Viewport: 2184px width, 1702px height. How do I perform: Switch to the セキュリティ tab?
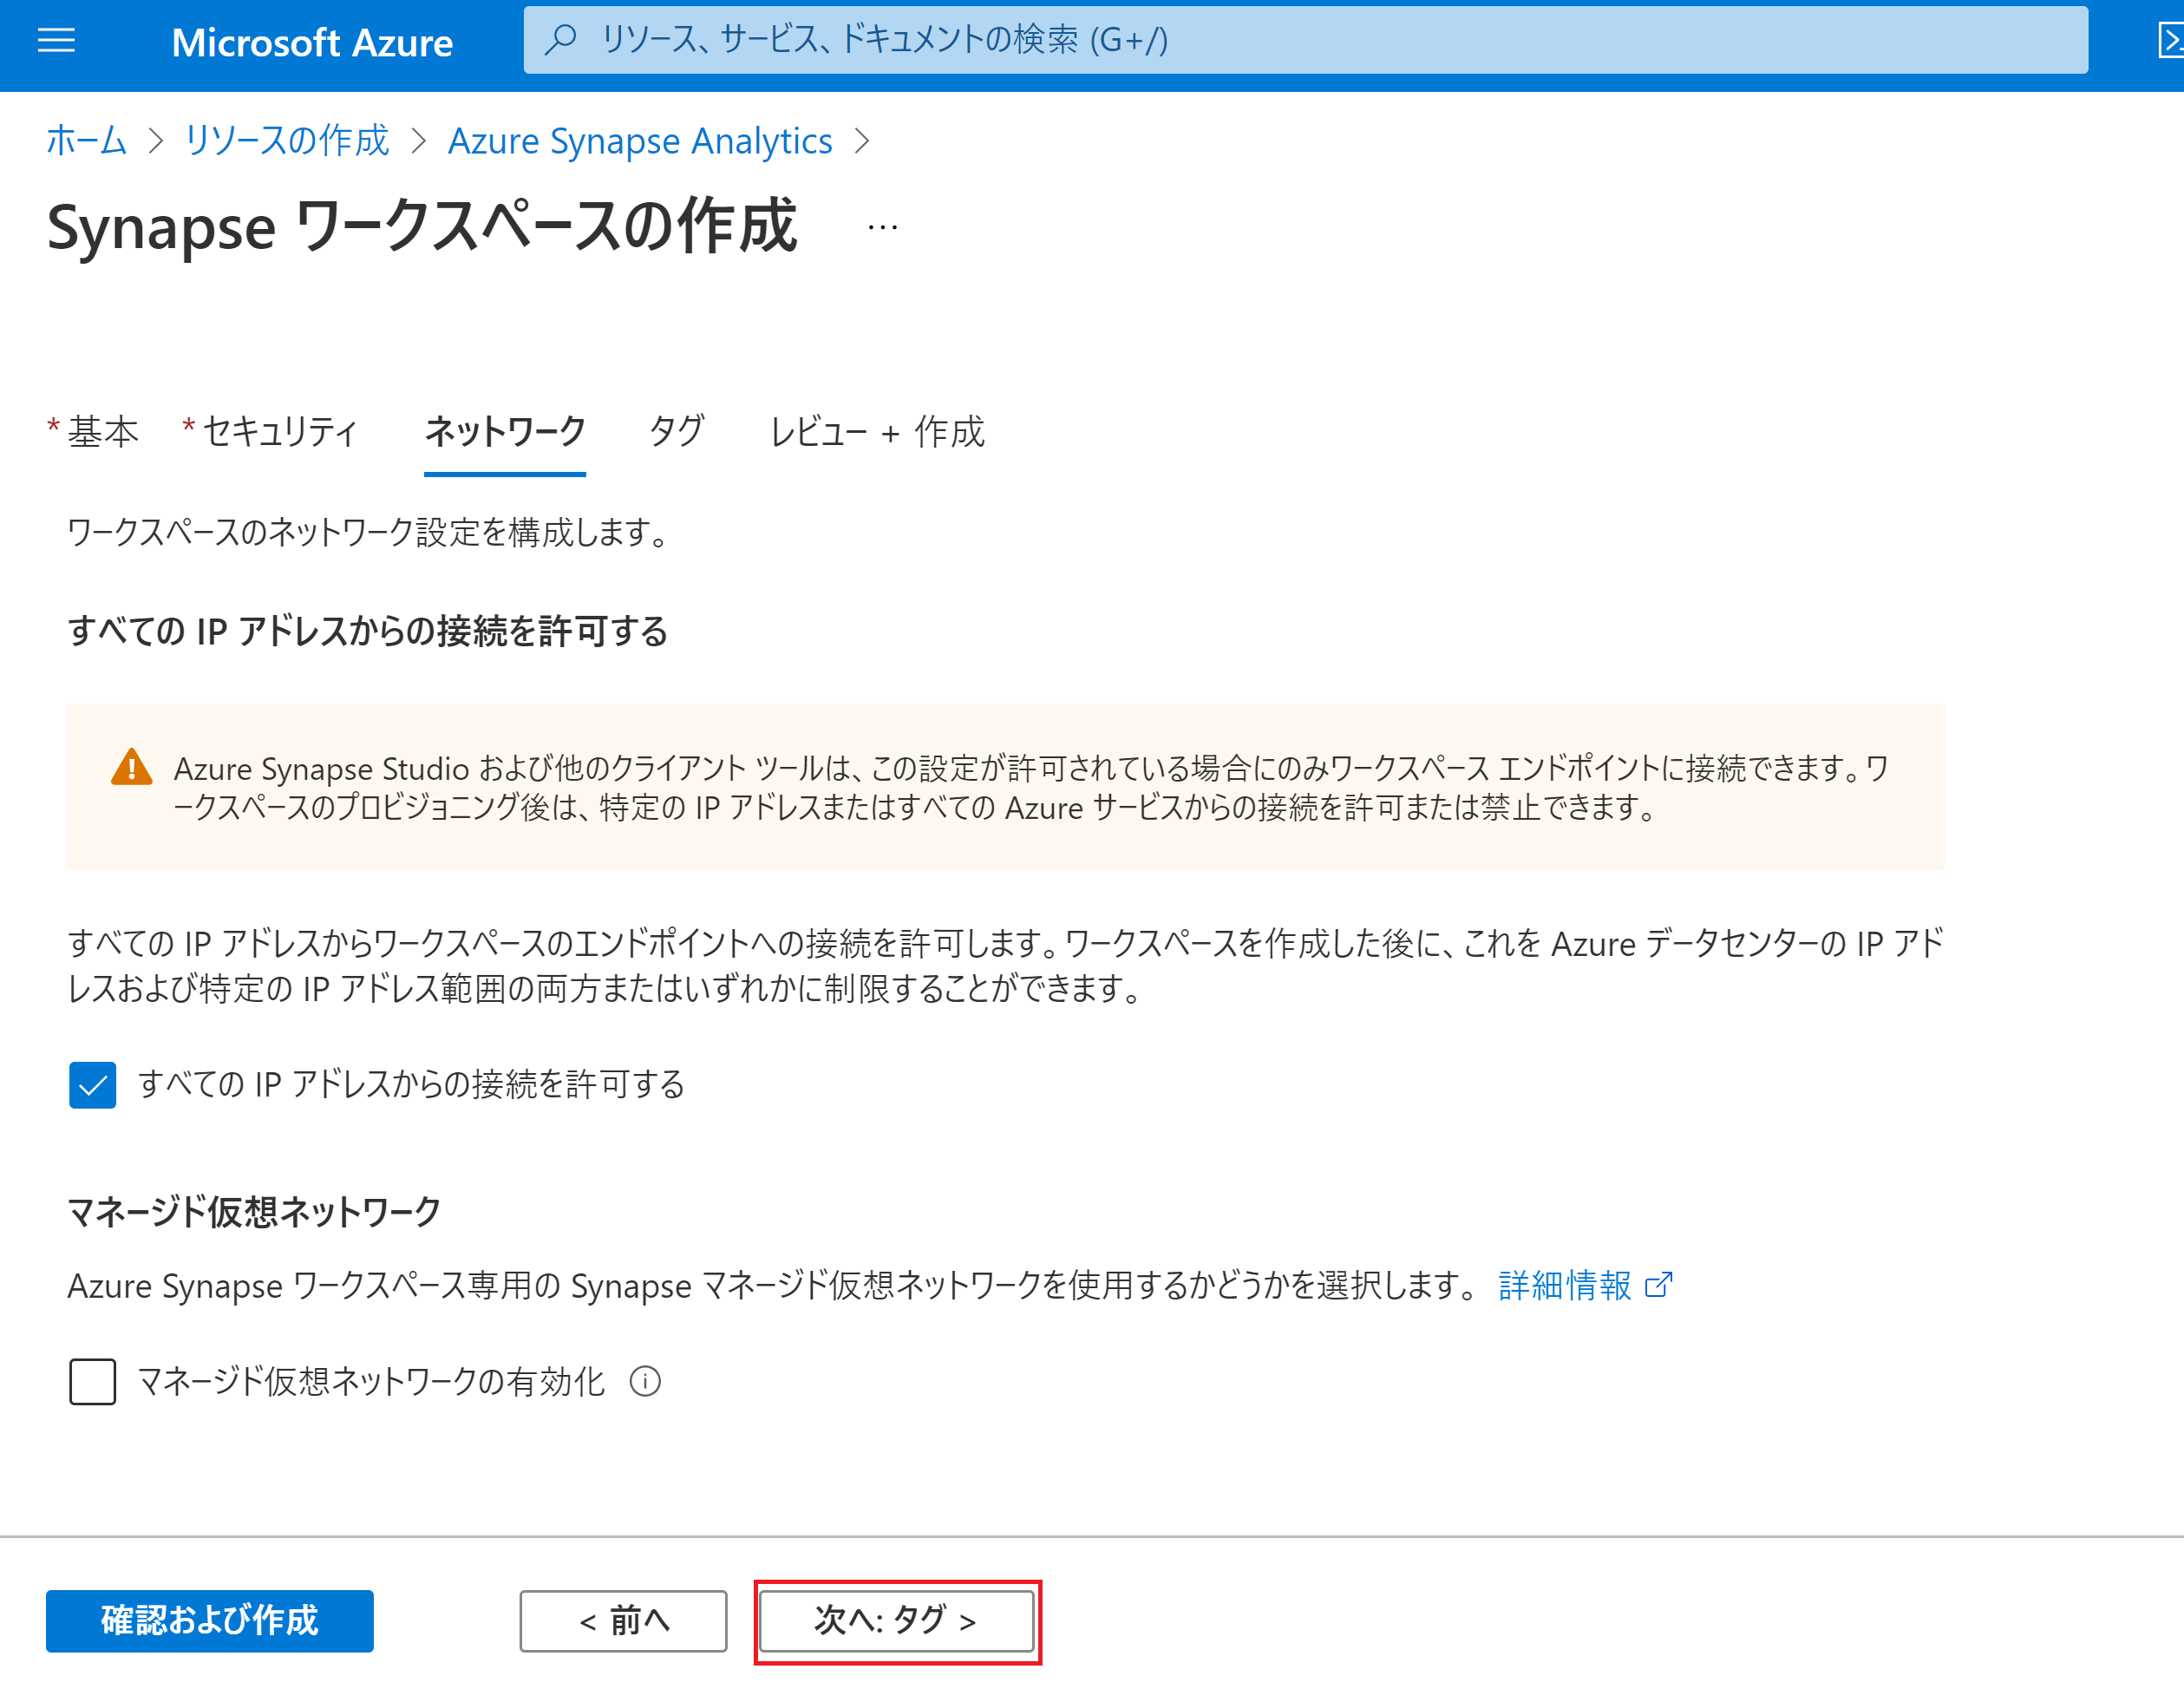tap(279, 432)
